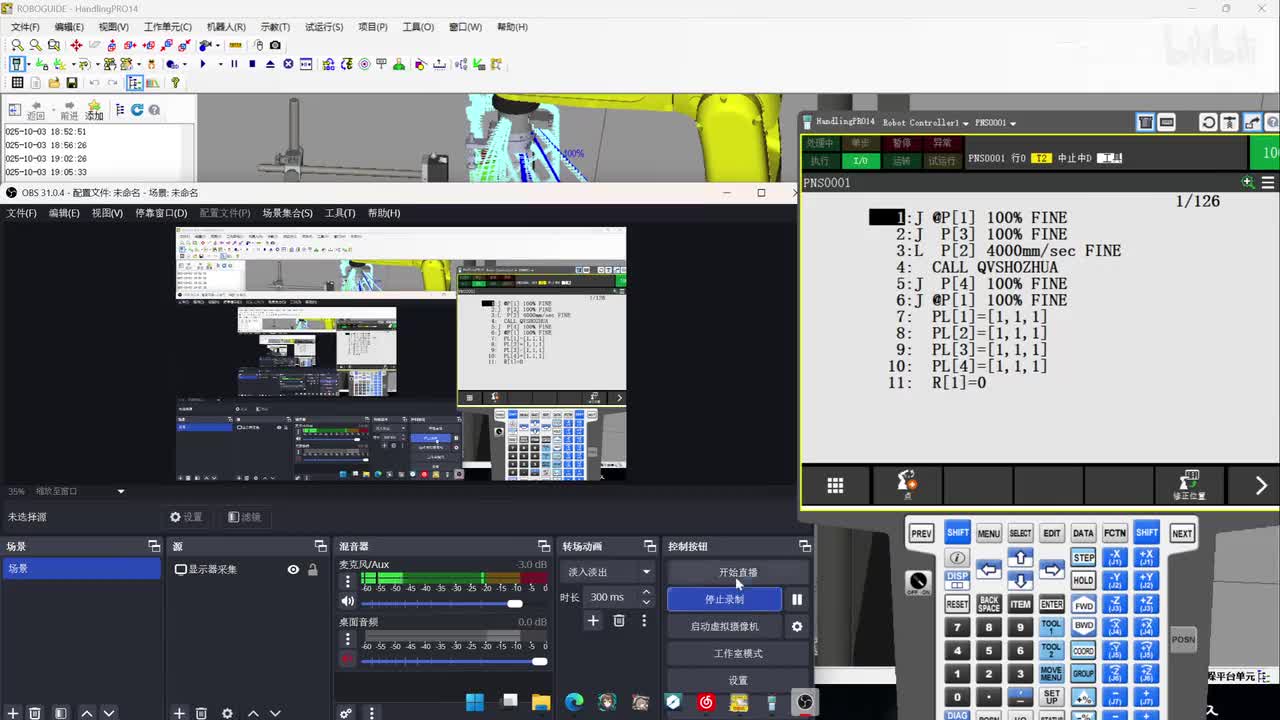This screenshot has width=1280, height=720.
Task: Open the Robot Controller1 dropdown on teach pendant
Action: click(925, 123)
